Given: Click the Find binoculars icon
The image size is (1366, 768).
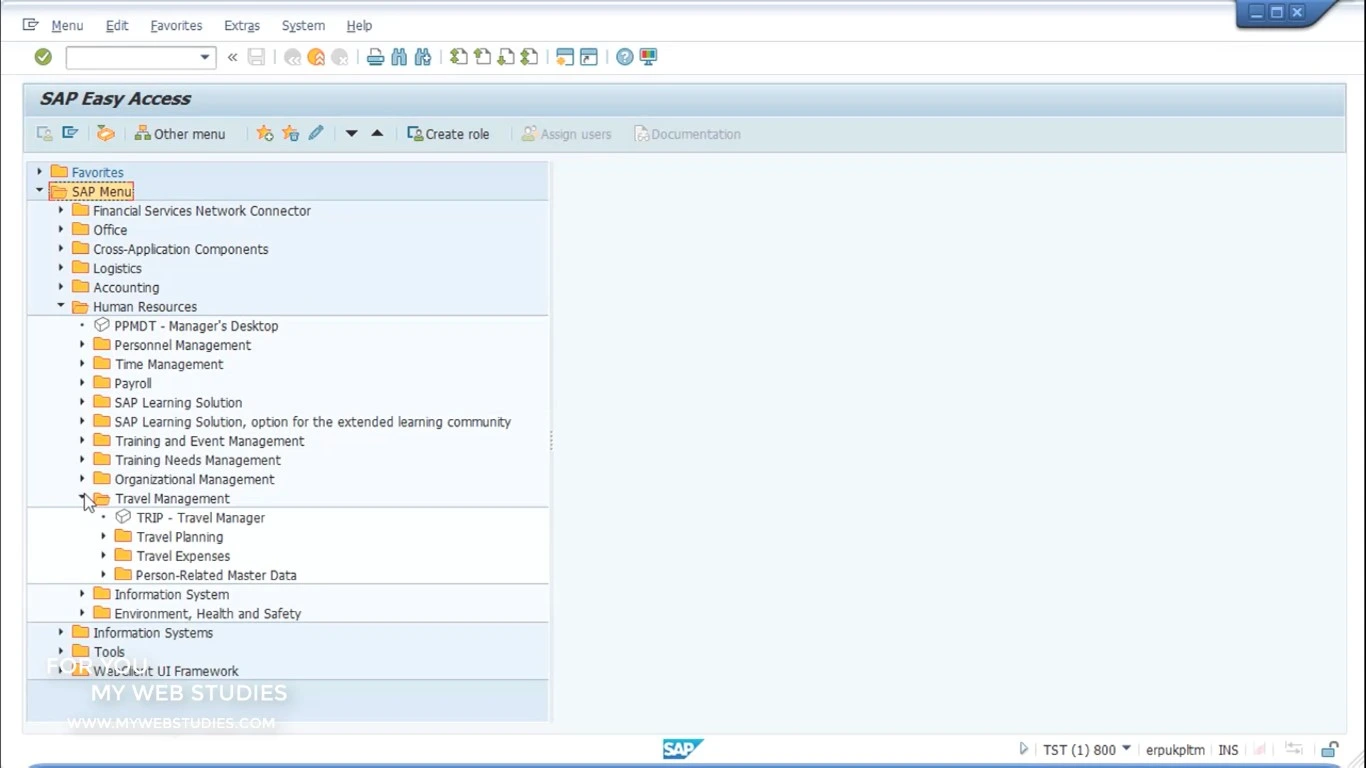Looking at the screenshot, I should click(x=399, y=57).
